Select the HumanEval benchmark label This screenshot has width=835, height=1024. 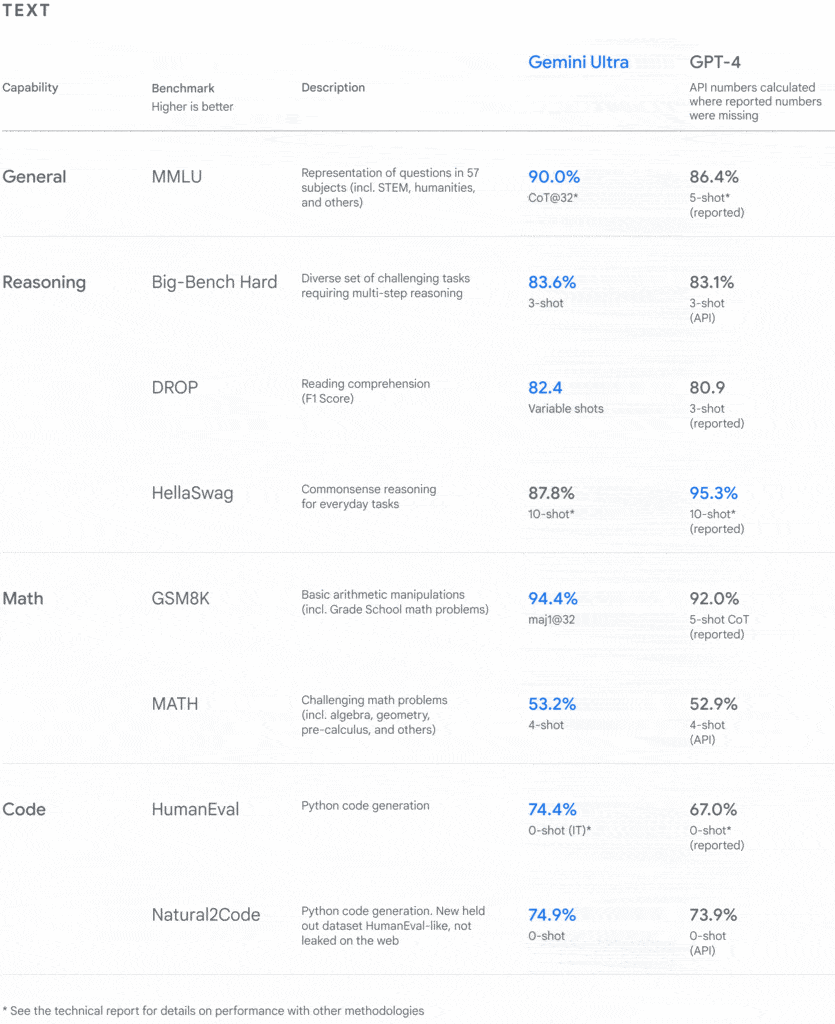click(x=195, y=810)
